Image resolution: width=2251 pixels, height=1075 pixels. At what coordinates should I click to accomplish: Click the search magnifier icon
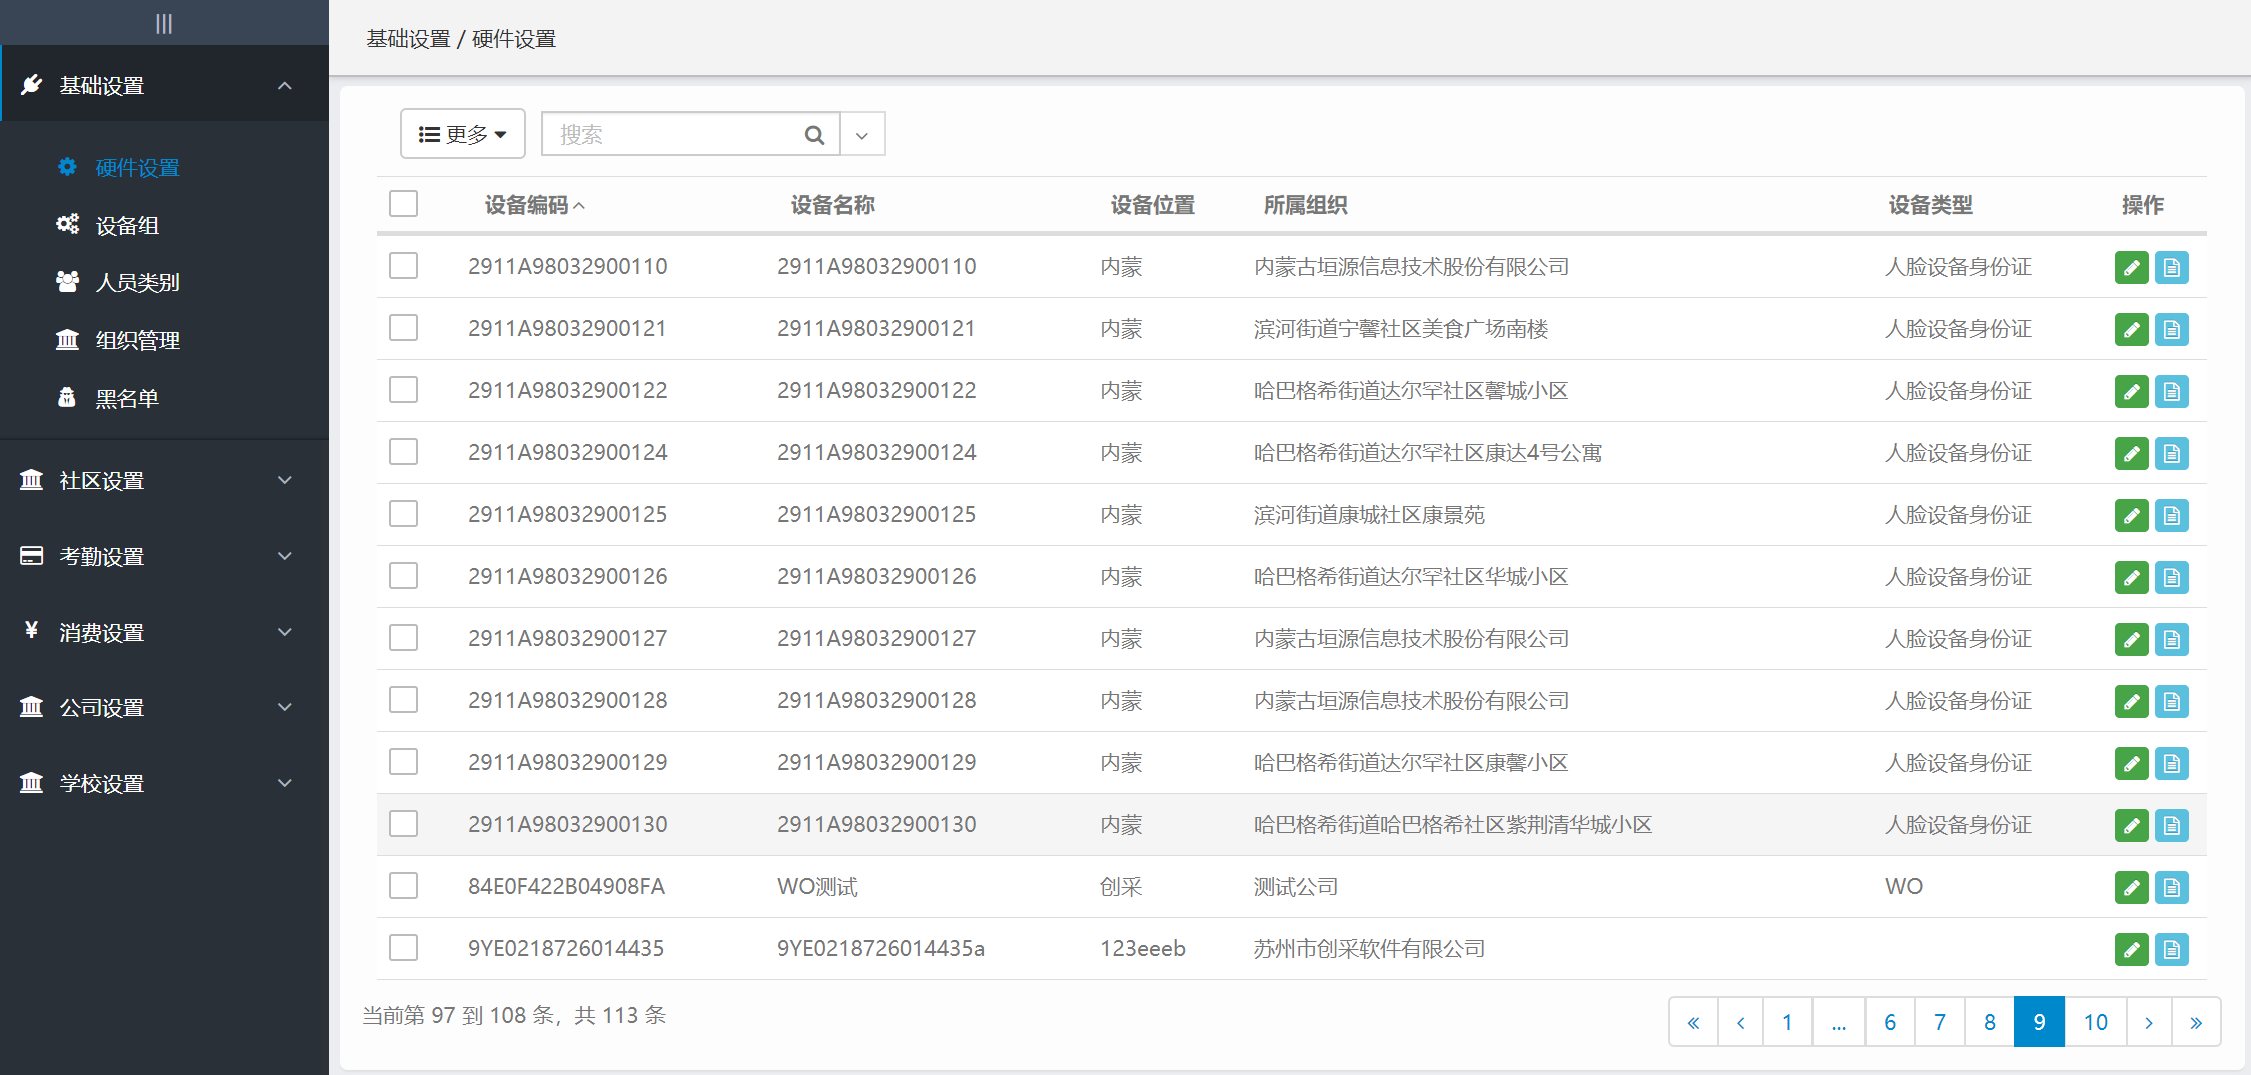pos(814,135)
